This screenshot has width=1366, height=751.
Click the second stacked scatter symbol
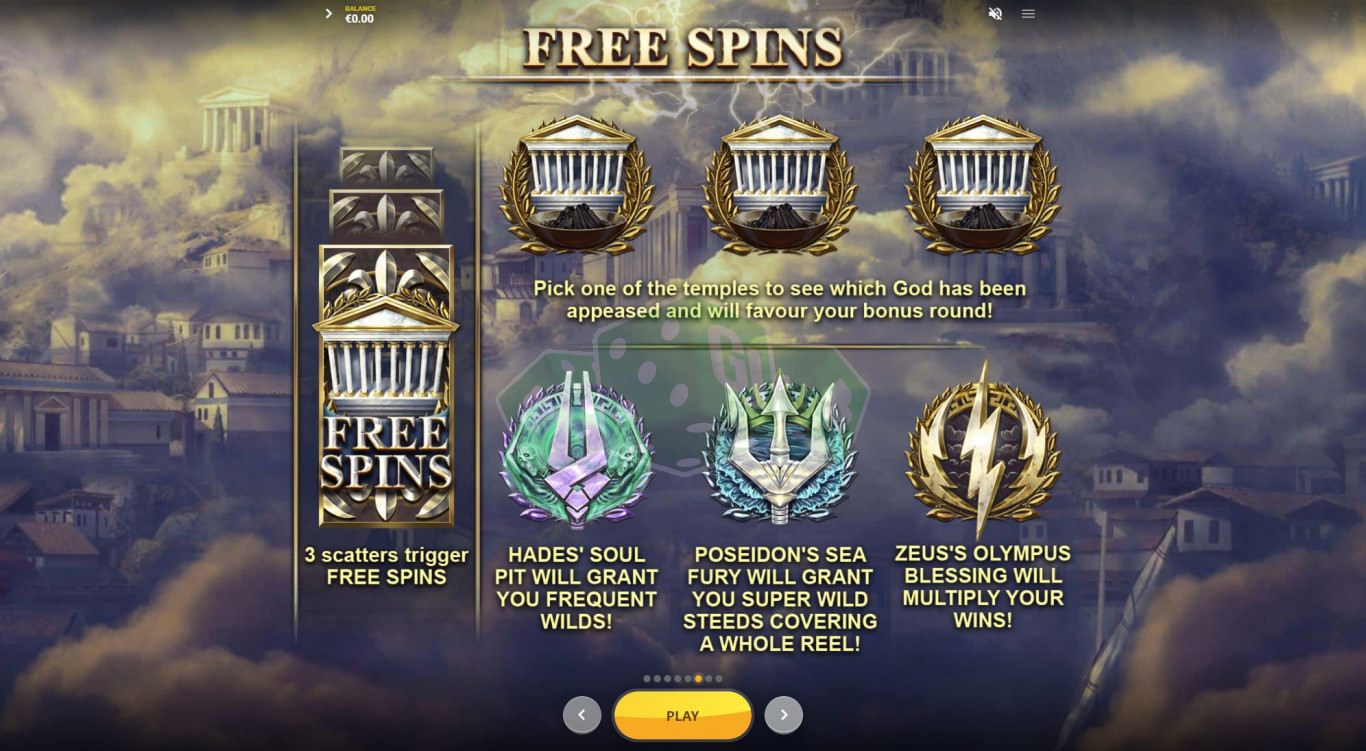point(386,213)
